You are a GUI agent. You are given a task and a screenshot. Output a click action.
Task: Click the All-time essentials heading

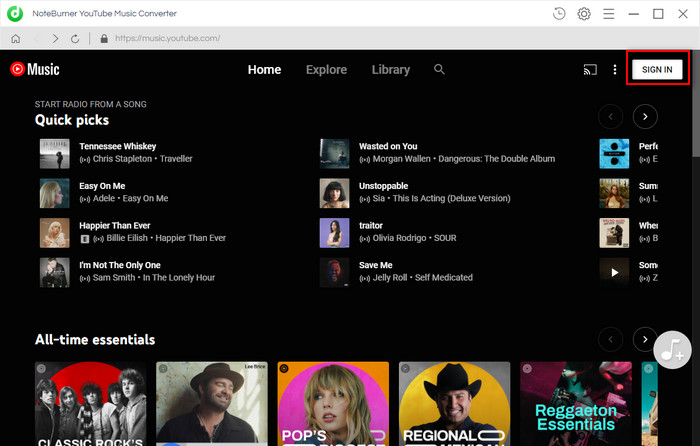pyautogui.click(x=95, y=340)
